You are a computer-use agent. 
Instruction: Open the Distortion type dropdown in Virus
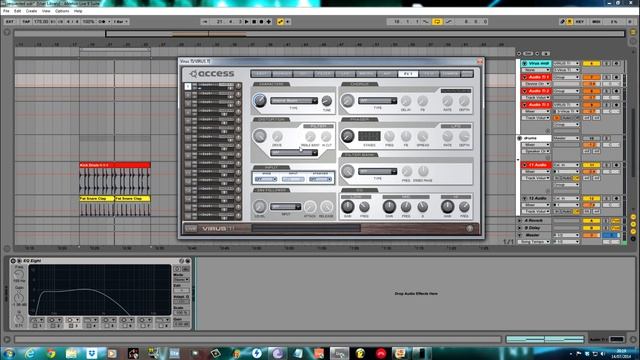[293, 153]
